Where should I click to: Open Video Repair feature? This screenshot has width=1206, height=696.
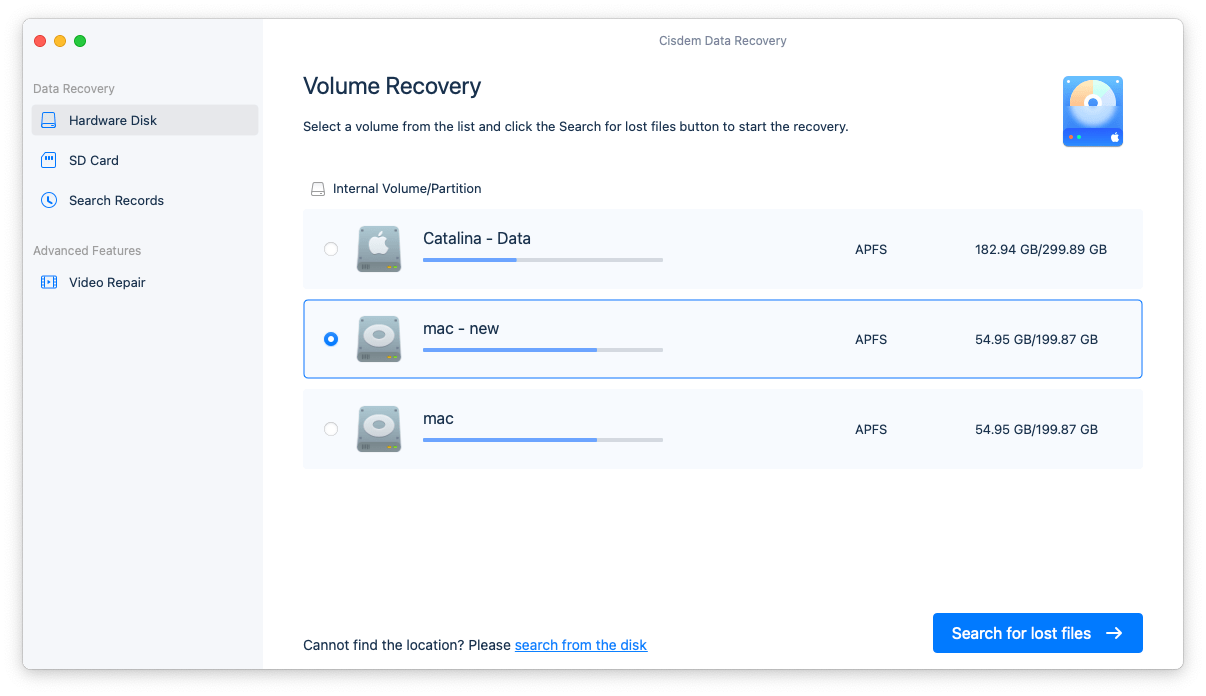145,282
